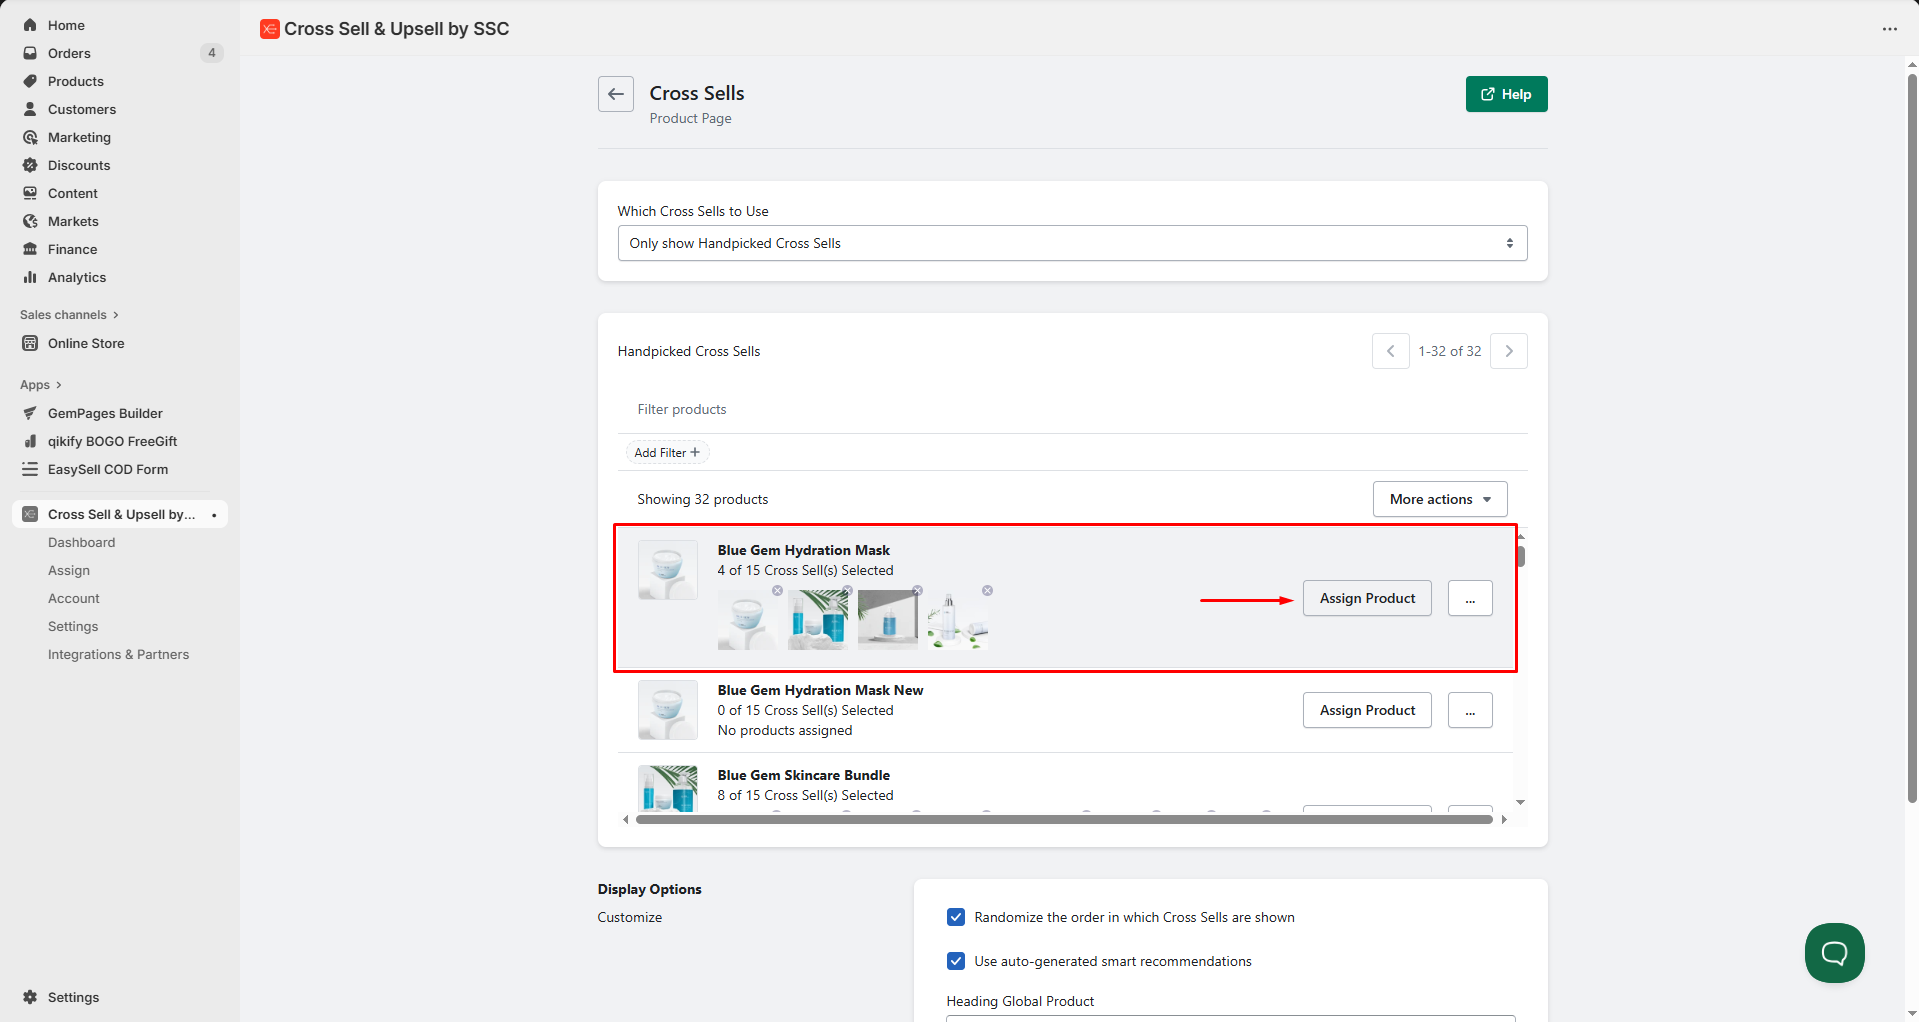Uncheck Randomize the order of Cross Sells
This screenshot has height=1022, width=1919.
[x=956, y=917]
